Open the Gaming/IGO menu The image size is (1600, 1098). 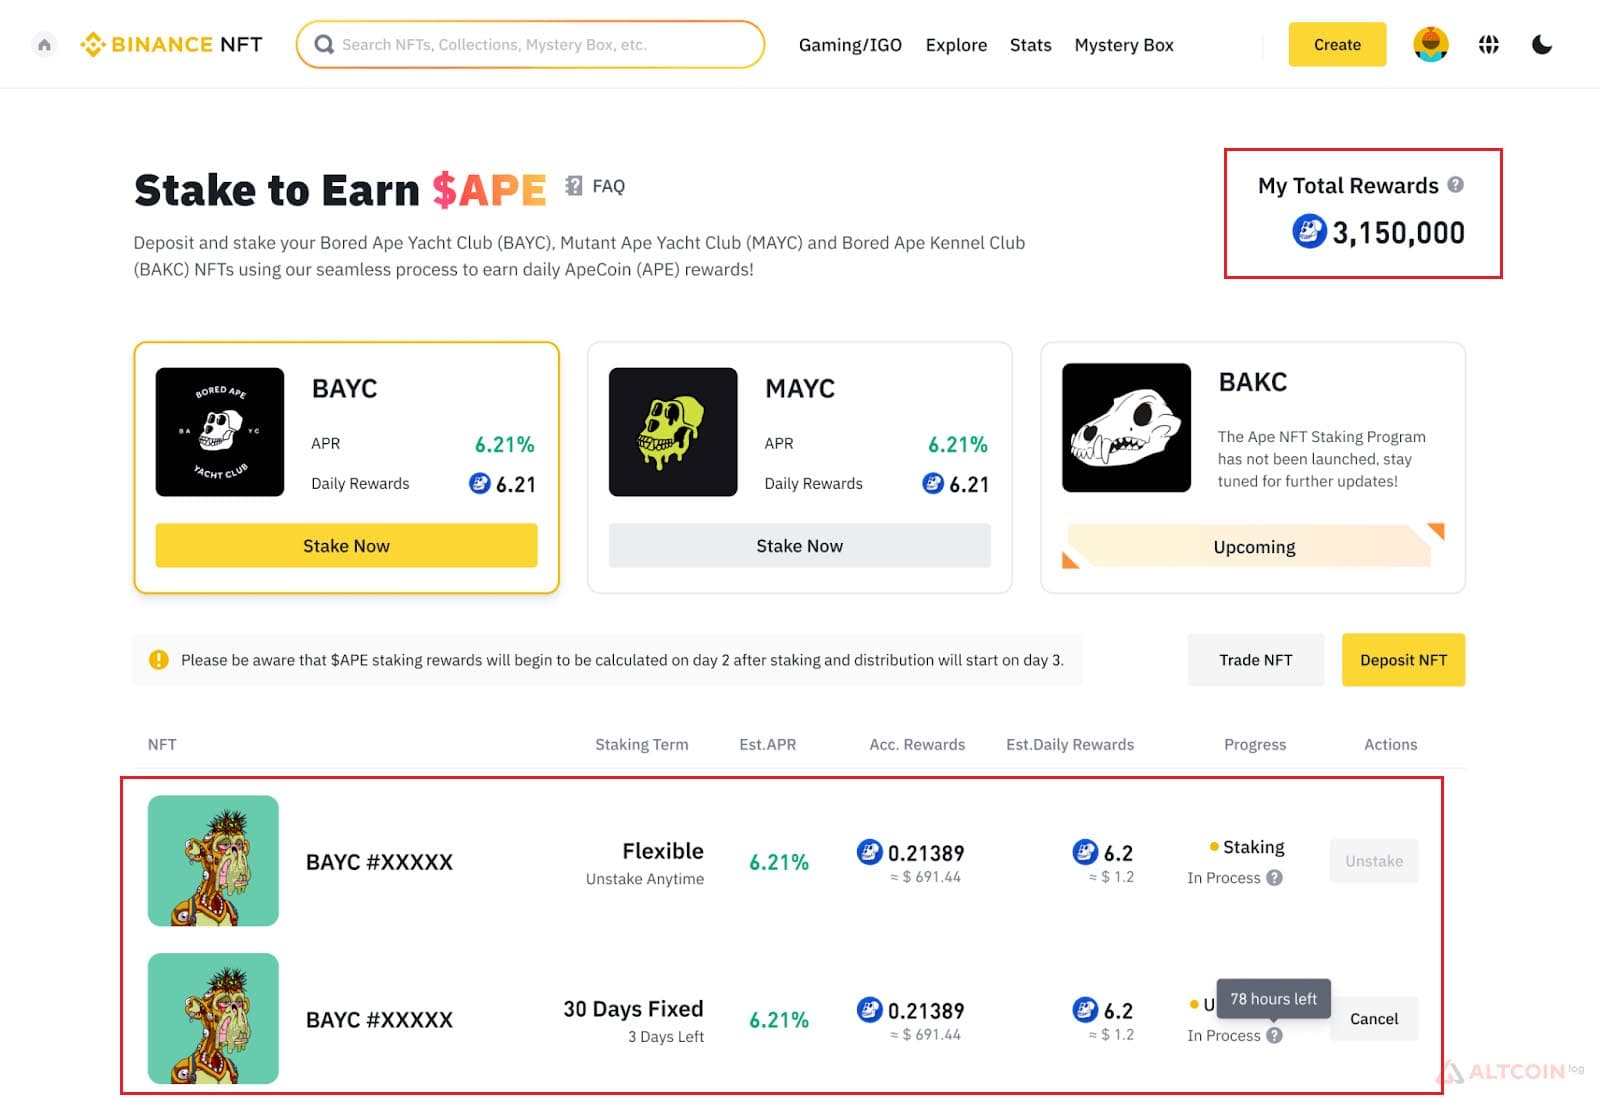click(x=850, y=45)
